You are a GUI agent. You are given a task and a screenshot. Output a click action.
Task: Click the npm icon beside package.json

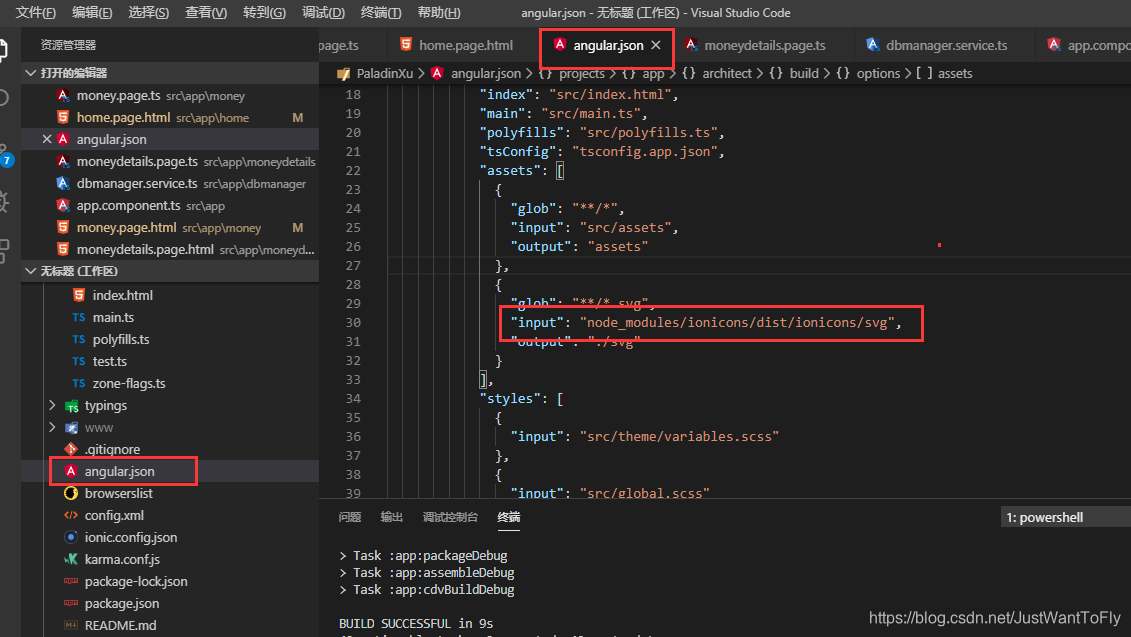pos(71,603)
